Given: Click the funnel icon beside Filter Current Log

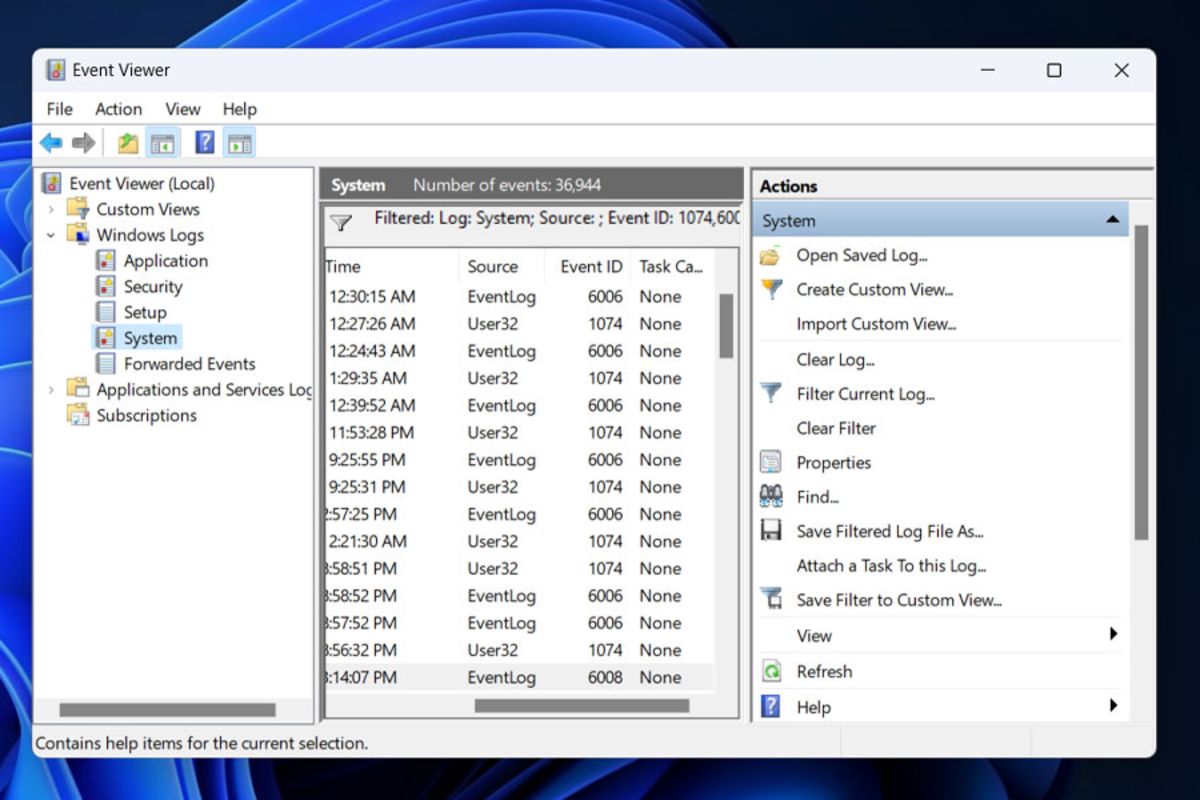Looking at the screenshot, I should (771, 393).
